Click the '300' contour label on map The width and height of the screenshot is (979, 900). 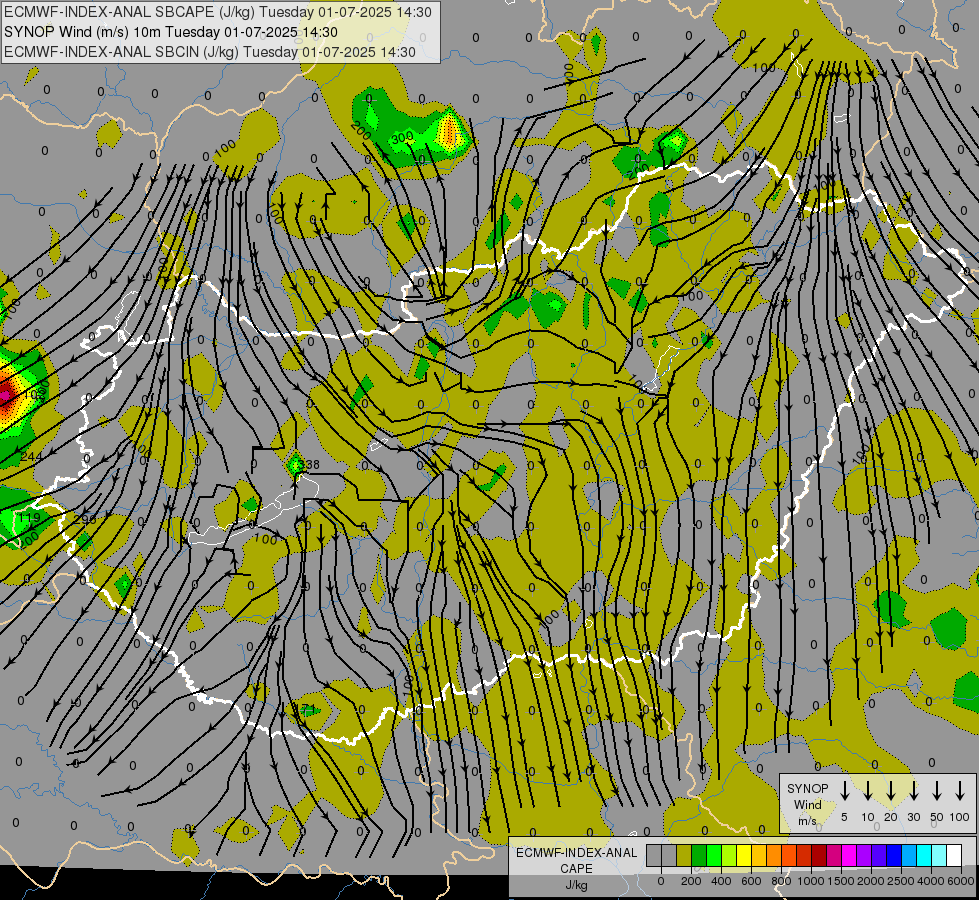(402, 136)
